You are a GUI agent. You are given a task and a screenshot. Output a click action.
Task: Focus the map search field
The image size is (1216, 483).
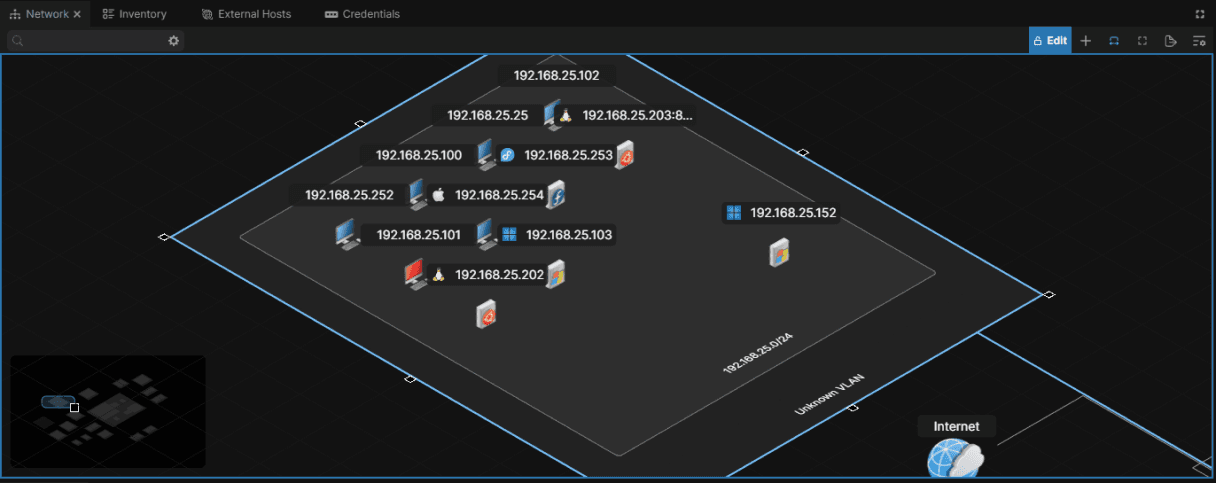(x=95, y=41)
